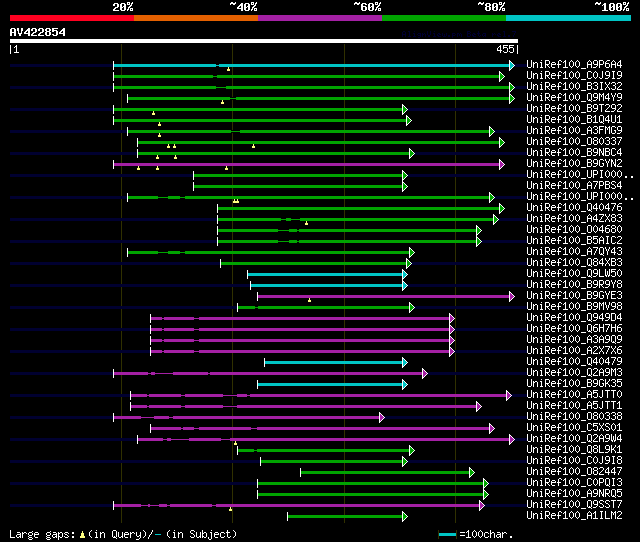
Task: Click the orange ~40% identity legend segment
Action: click(x=196, y=18)
